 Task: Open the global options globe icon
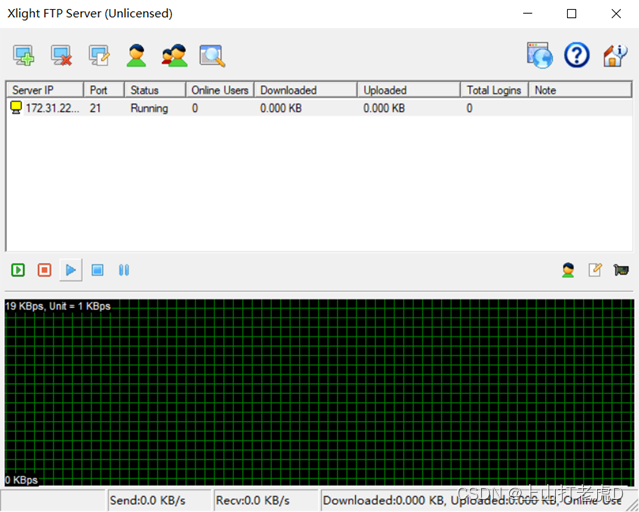(x=539, y=56)
